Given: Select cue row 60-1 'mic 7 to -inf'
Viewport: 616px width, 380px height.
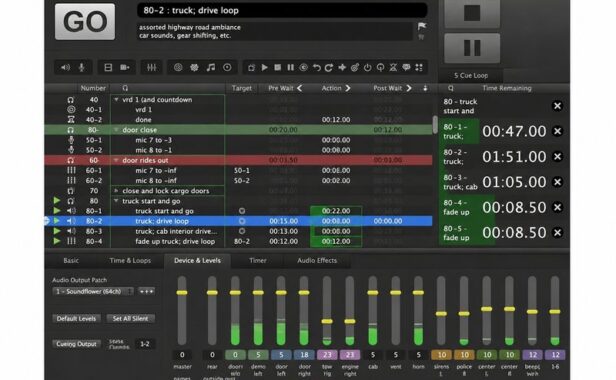Looking at the screenshot, I should click(x=238, y=170).
